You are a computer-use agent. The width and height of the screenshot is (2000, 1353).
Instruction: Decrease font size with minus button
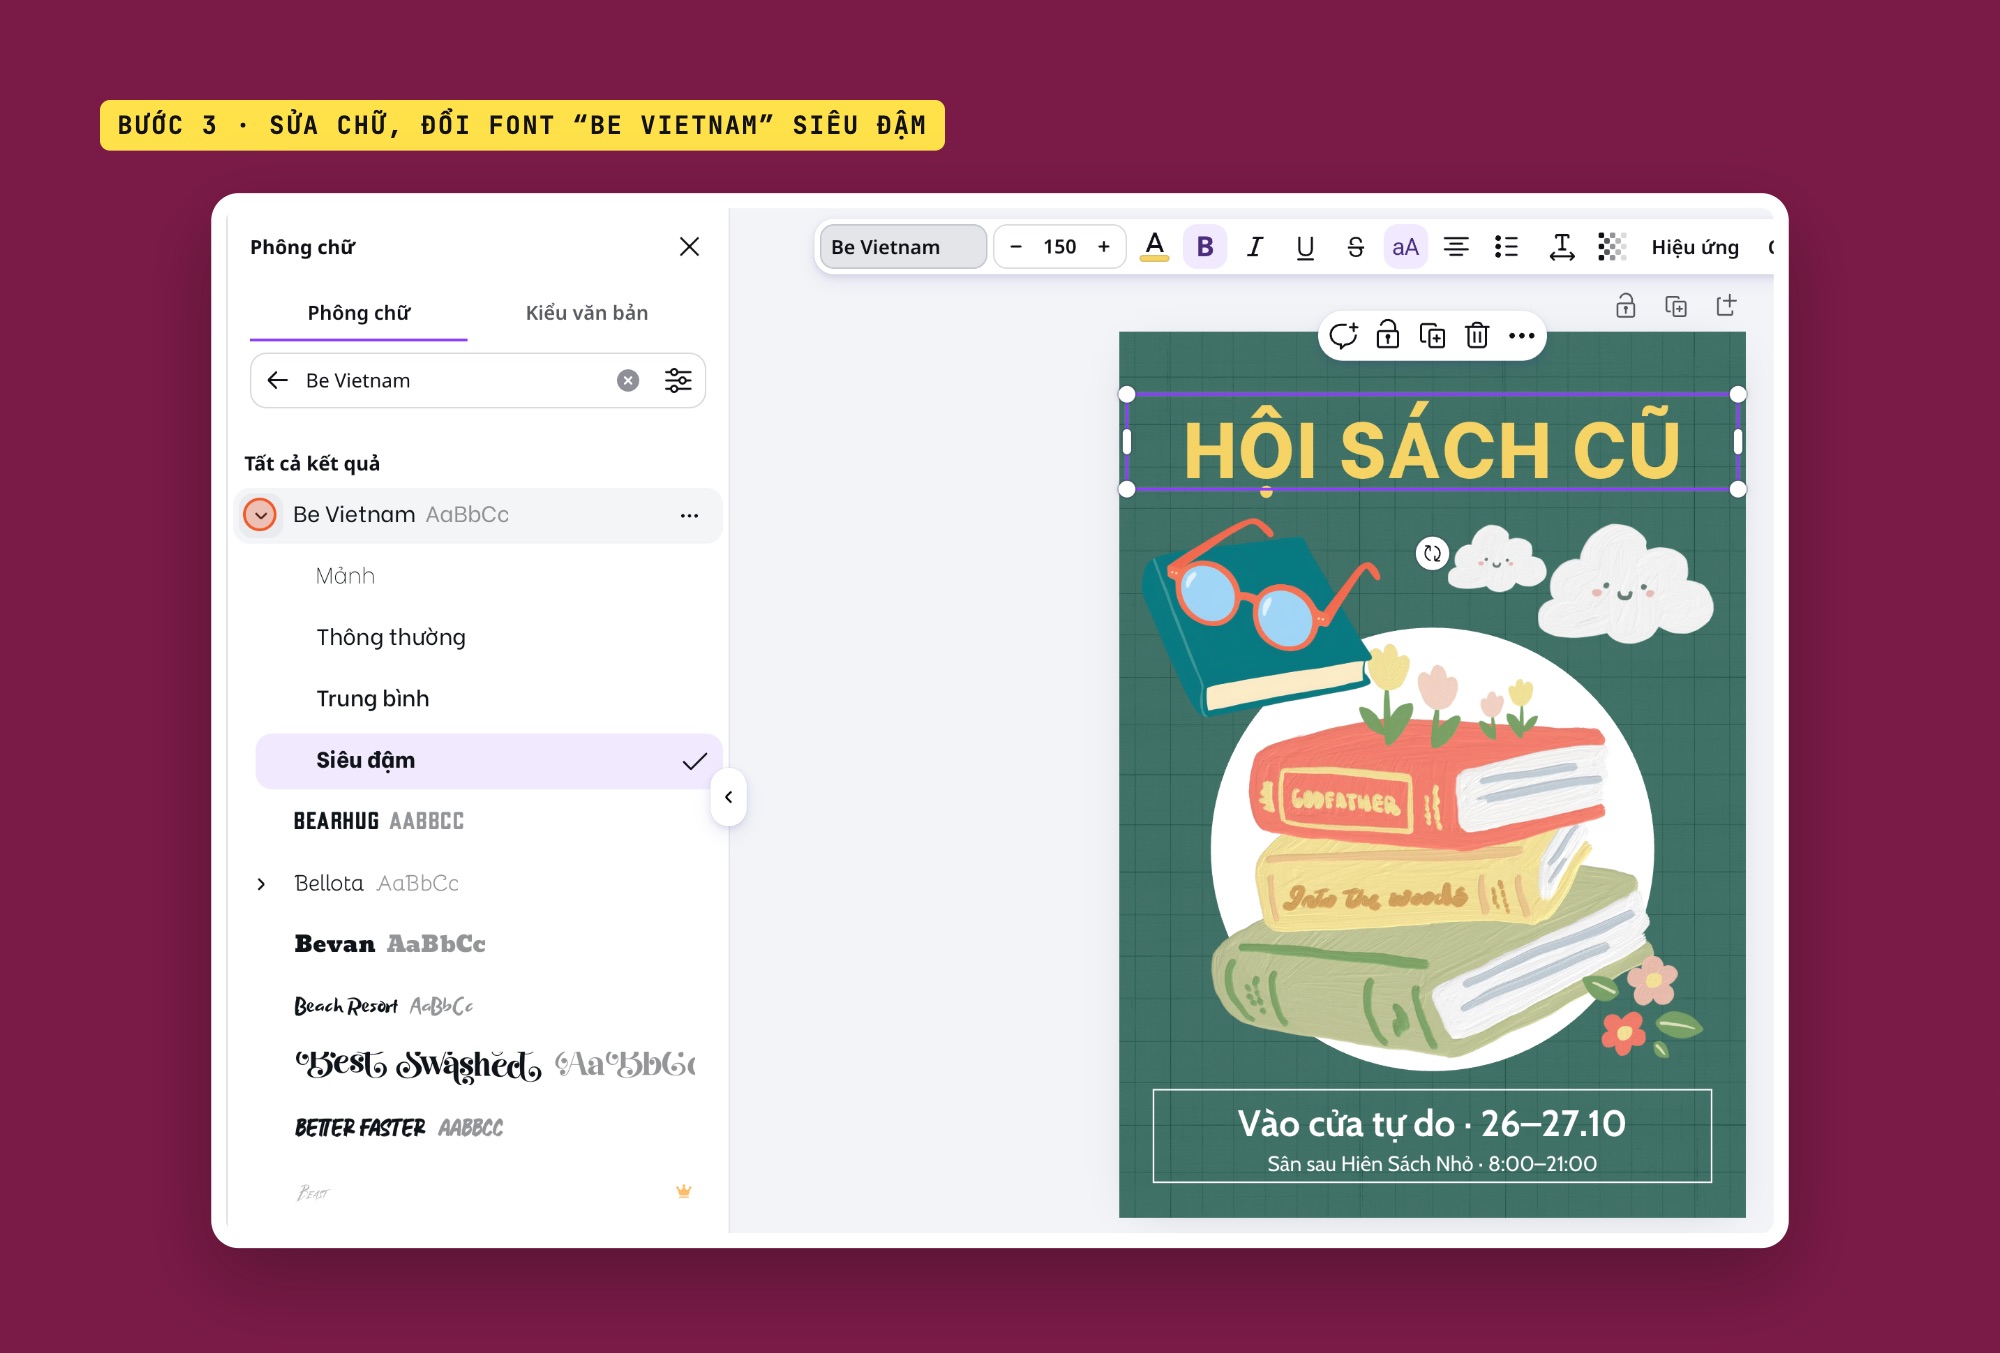1016,247
